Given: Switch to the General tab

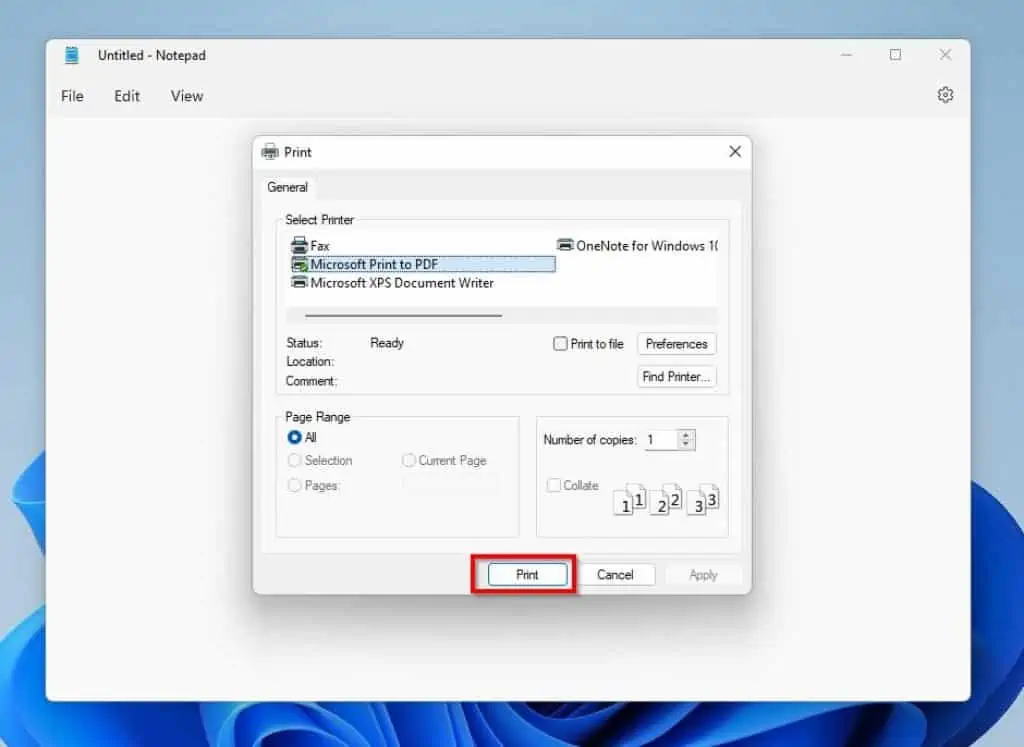Looking at the screenshot, I should pos(287,187).
